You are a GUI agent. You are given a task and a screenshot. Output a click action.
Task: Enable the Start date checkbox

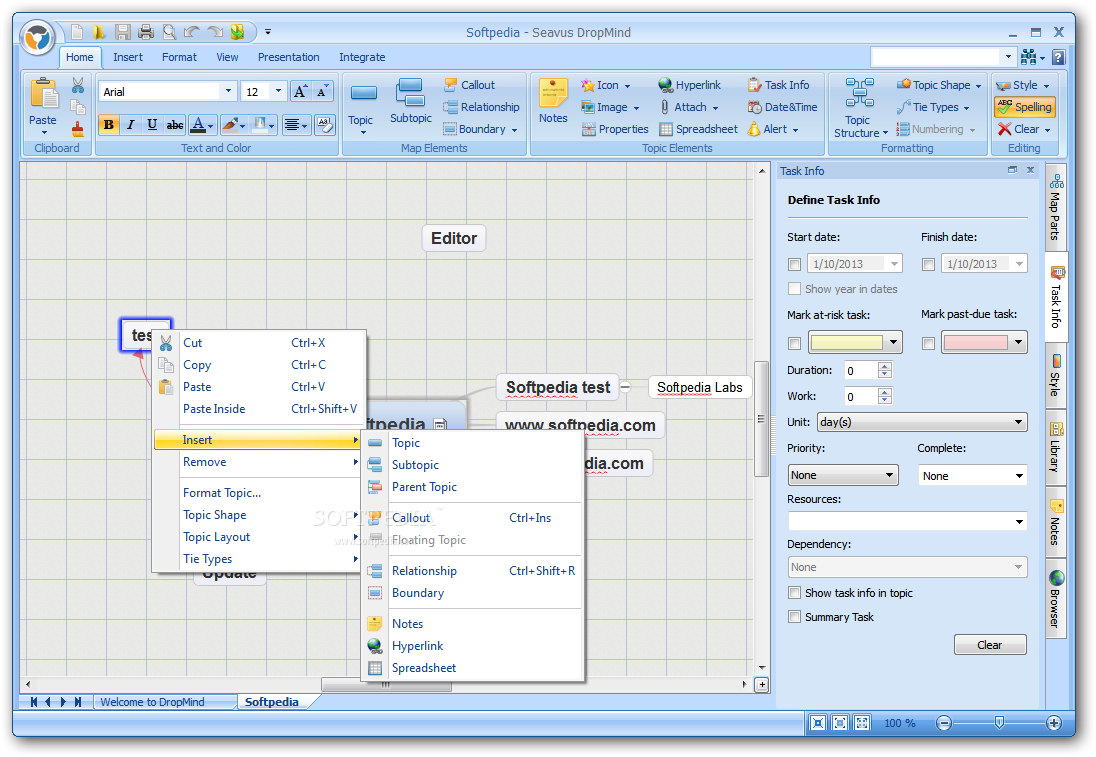pyautogui.click(x=794, y=264)
